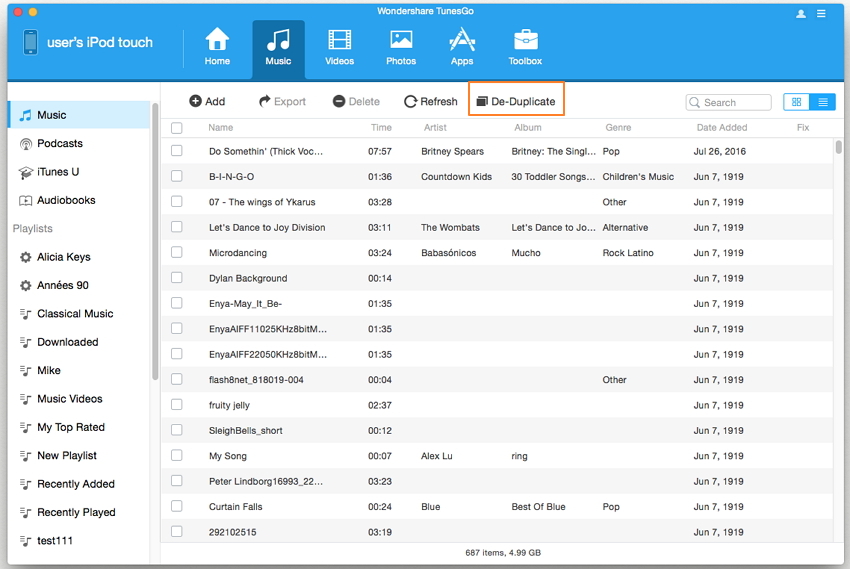
Task: Click the De-Duplicate button
Action: 516,101
